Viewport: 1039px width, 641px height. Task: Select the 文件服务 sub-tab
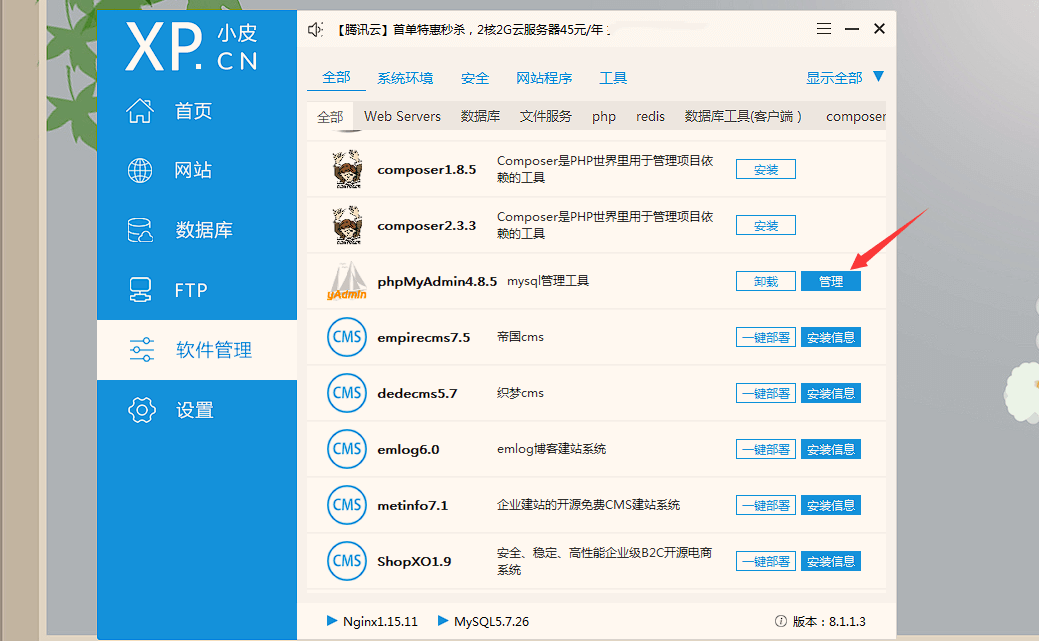(545, 117)
